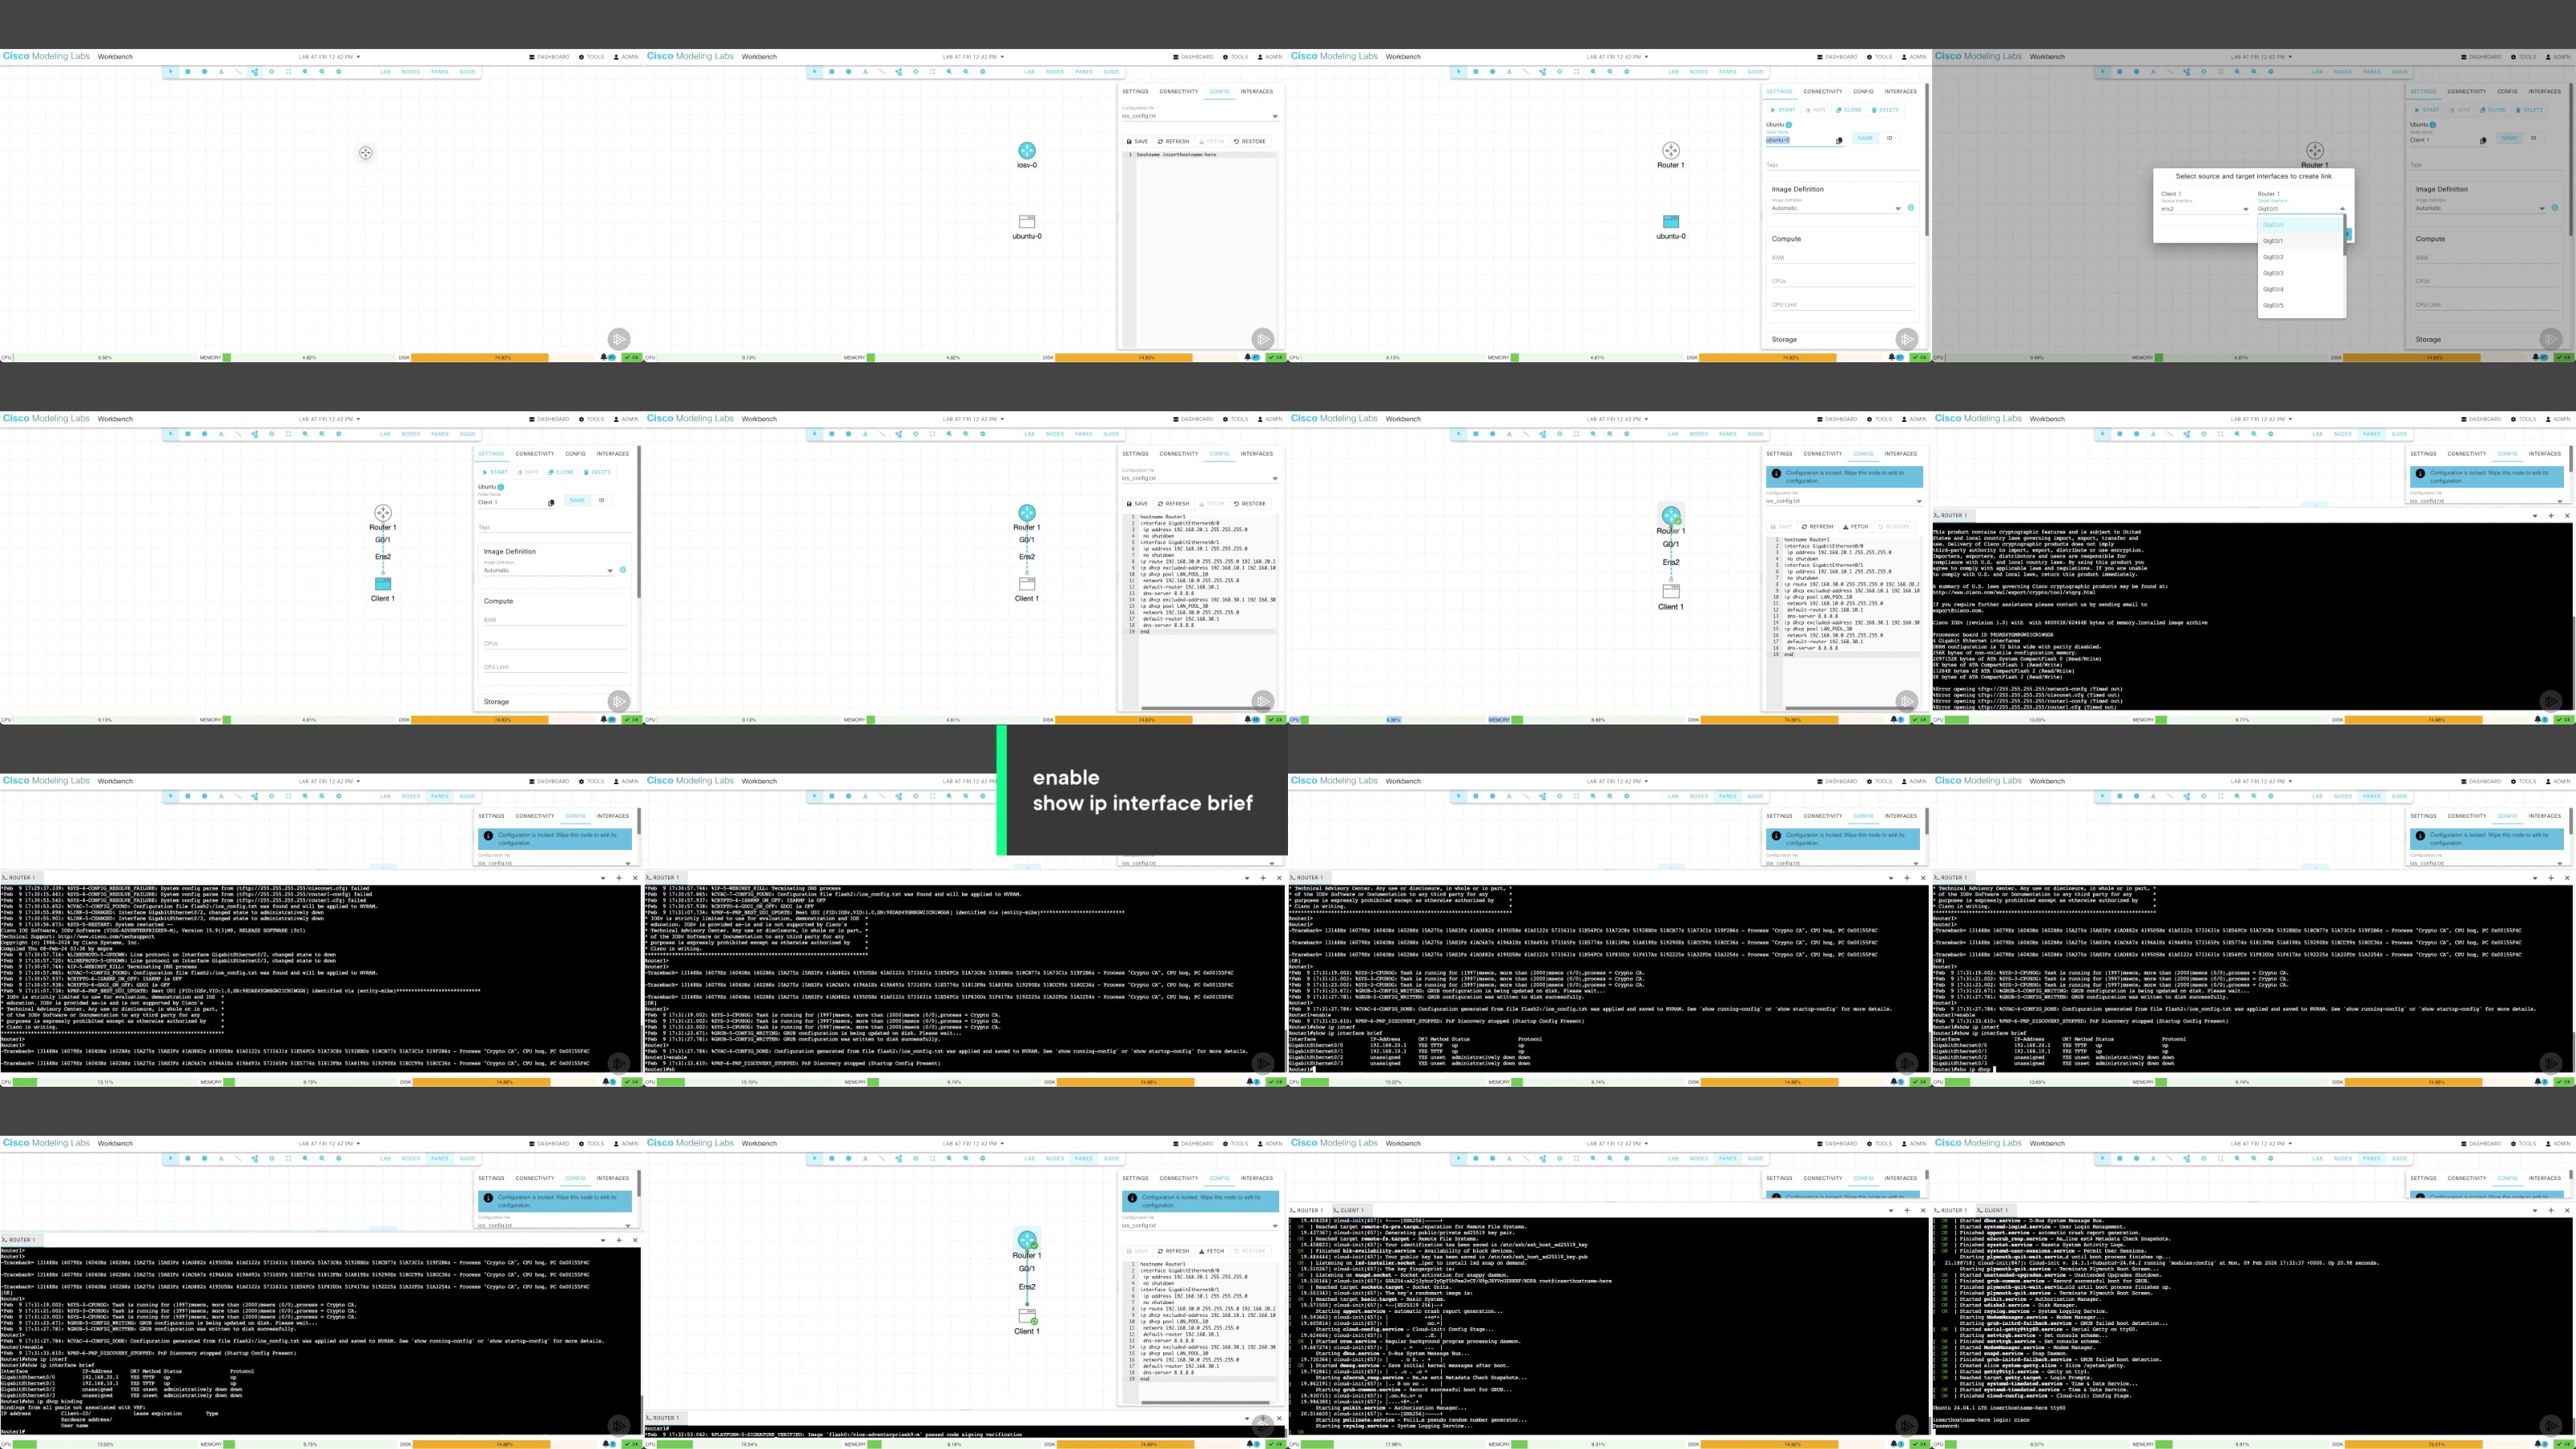Viewport: 2576px width, 1449px height.
Task: Click info icon beside Automatic image definition for ubuntu-0
Action: (x=1910, y=208)
